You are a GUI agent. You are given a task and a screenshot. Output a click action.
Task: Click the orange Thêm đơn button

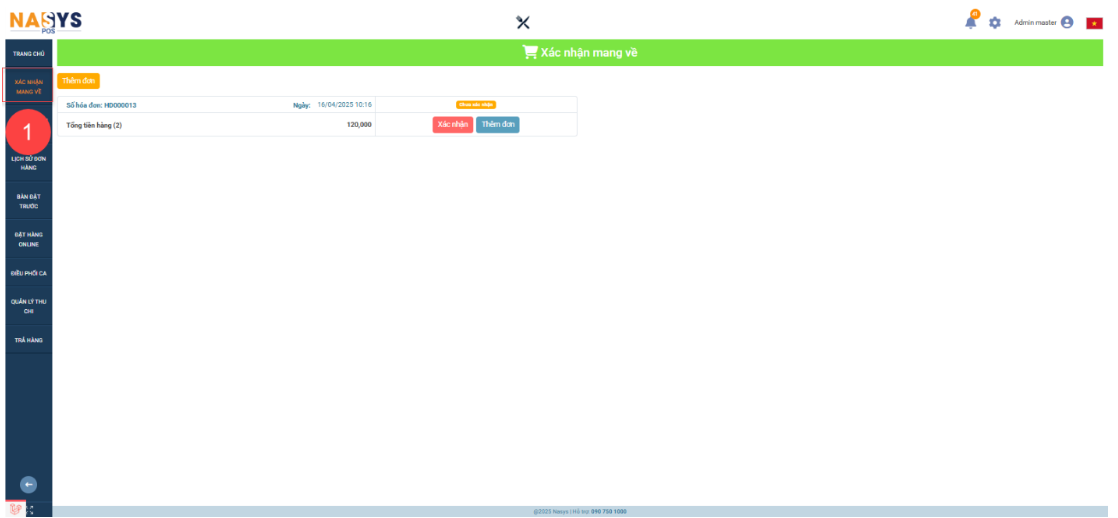(78, 81)
